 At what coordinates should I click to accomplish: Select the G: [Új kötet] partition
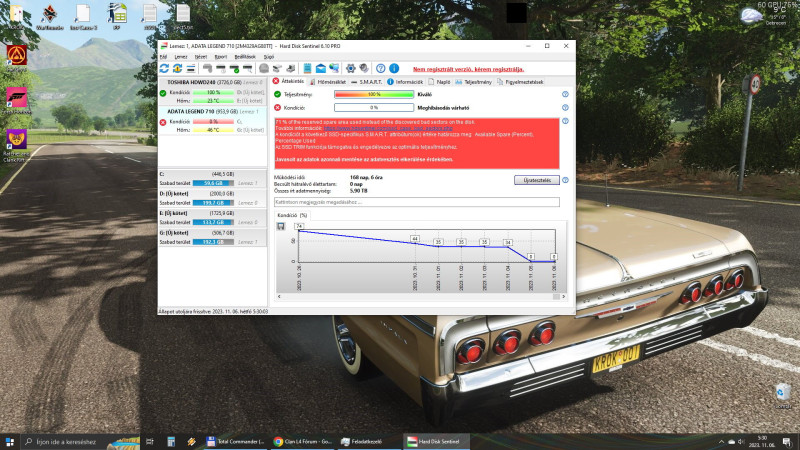[x=212, y=237]
